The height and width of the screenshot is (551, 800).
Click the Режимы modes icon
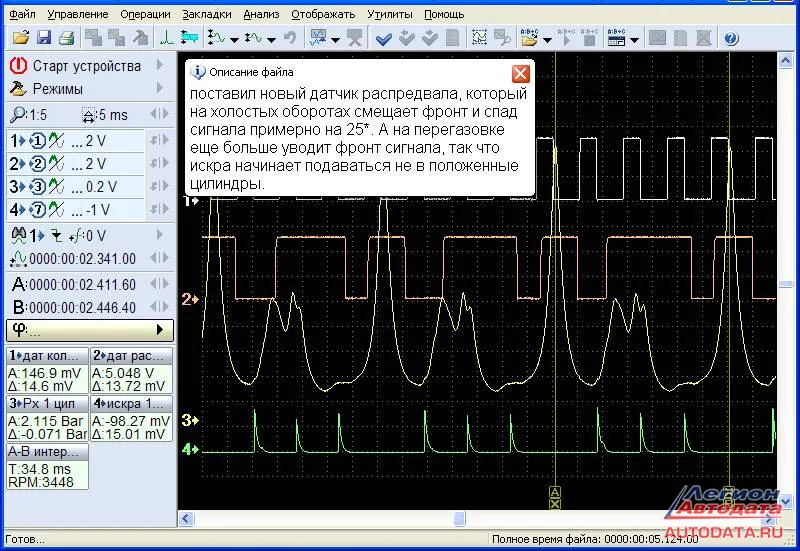click(18, 89)
